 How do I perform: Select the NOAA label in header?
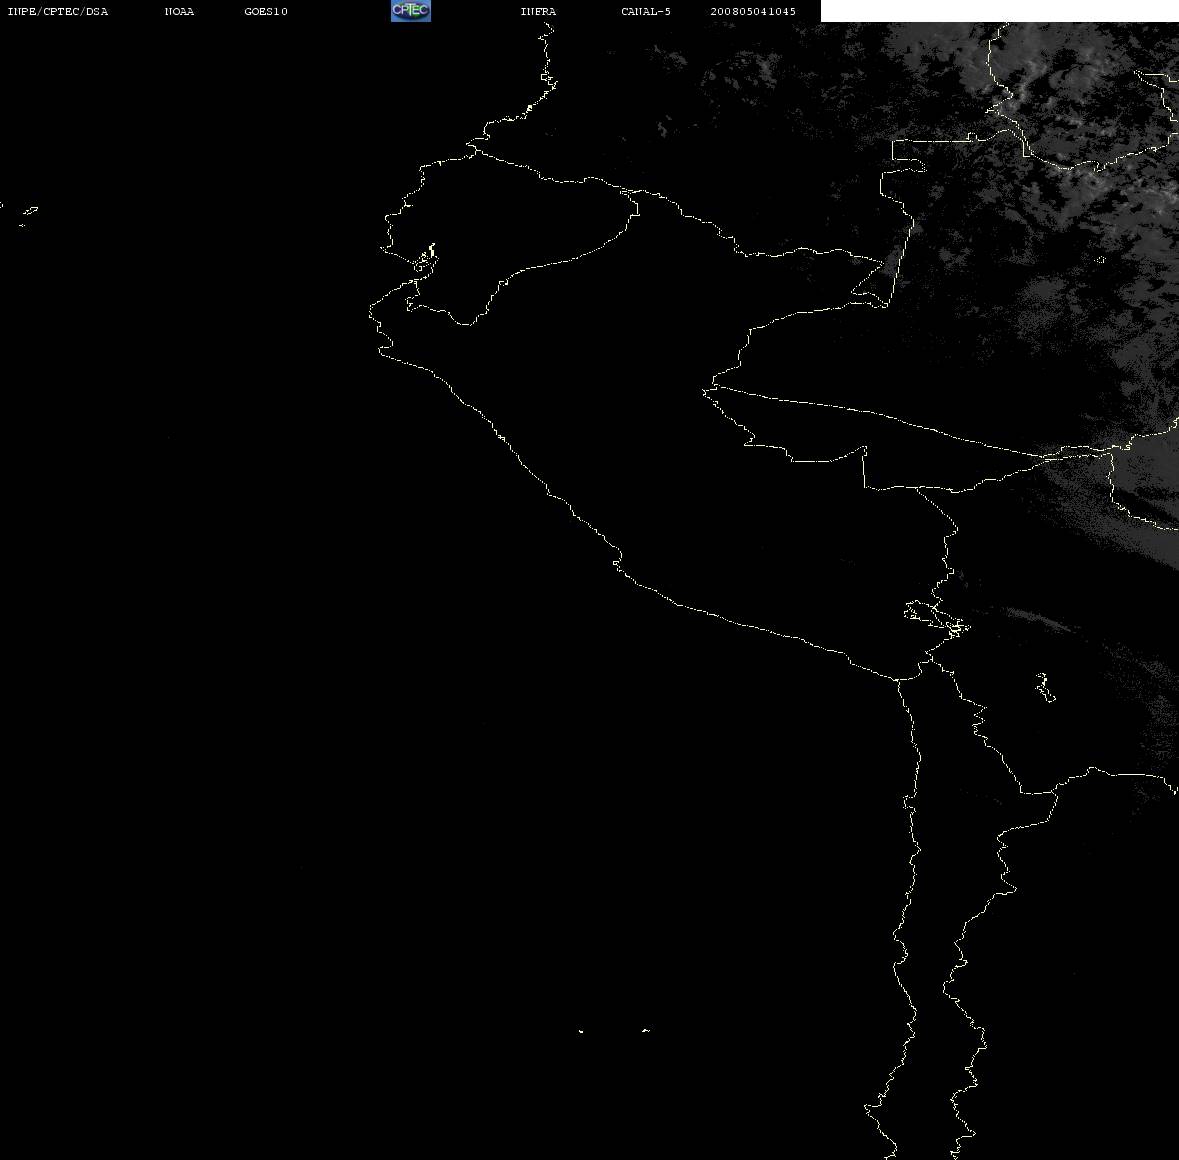tap(179, 11)
